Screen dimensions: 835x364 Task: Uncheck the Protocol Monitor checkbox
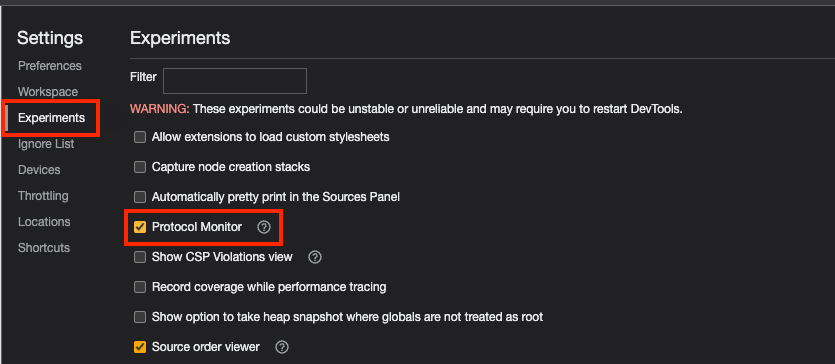[x=140, y=227]
